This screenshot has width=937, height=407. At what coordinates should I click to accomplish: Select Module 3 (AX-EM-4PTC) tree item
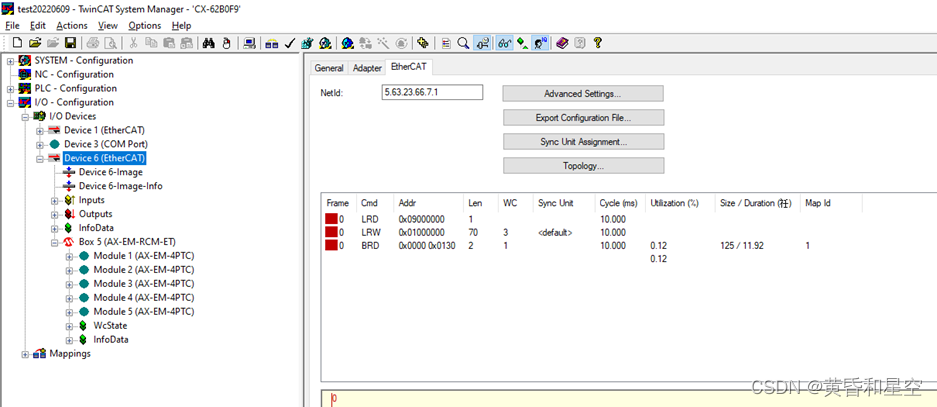coord(143,284)
